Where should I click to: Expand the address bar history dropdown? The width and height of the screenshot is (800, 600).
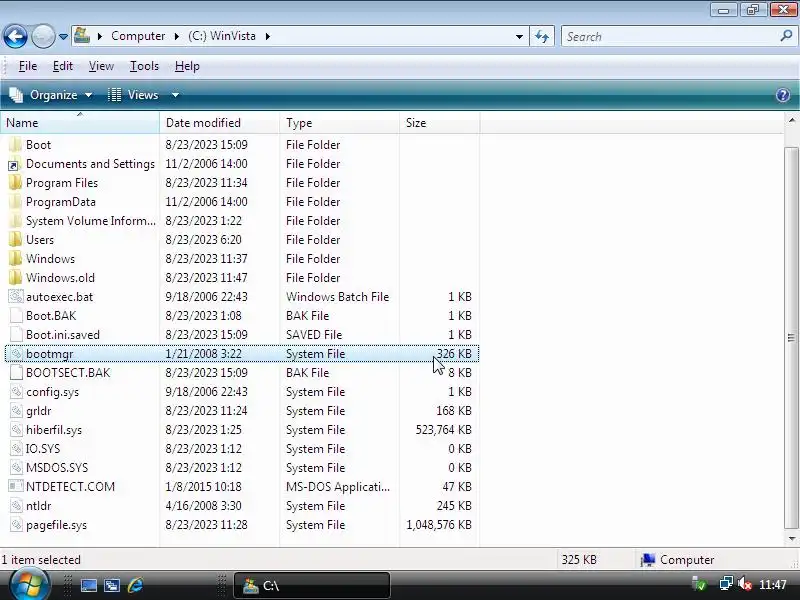(x=519, y=36)
